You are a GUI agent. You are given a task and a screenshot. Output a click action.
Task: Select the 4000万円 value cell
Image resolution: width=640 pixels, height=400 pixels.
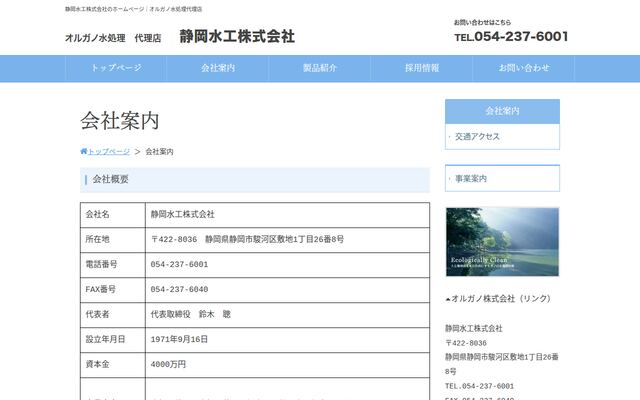[287, 364]
